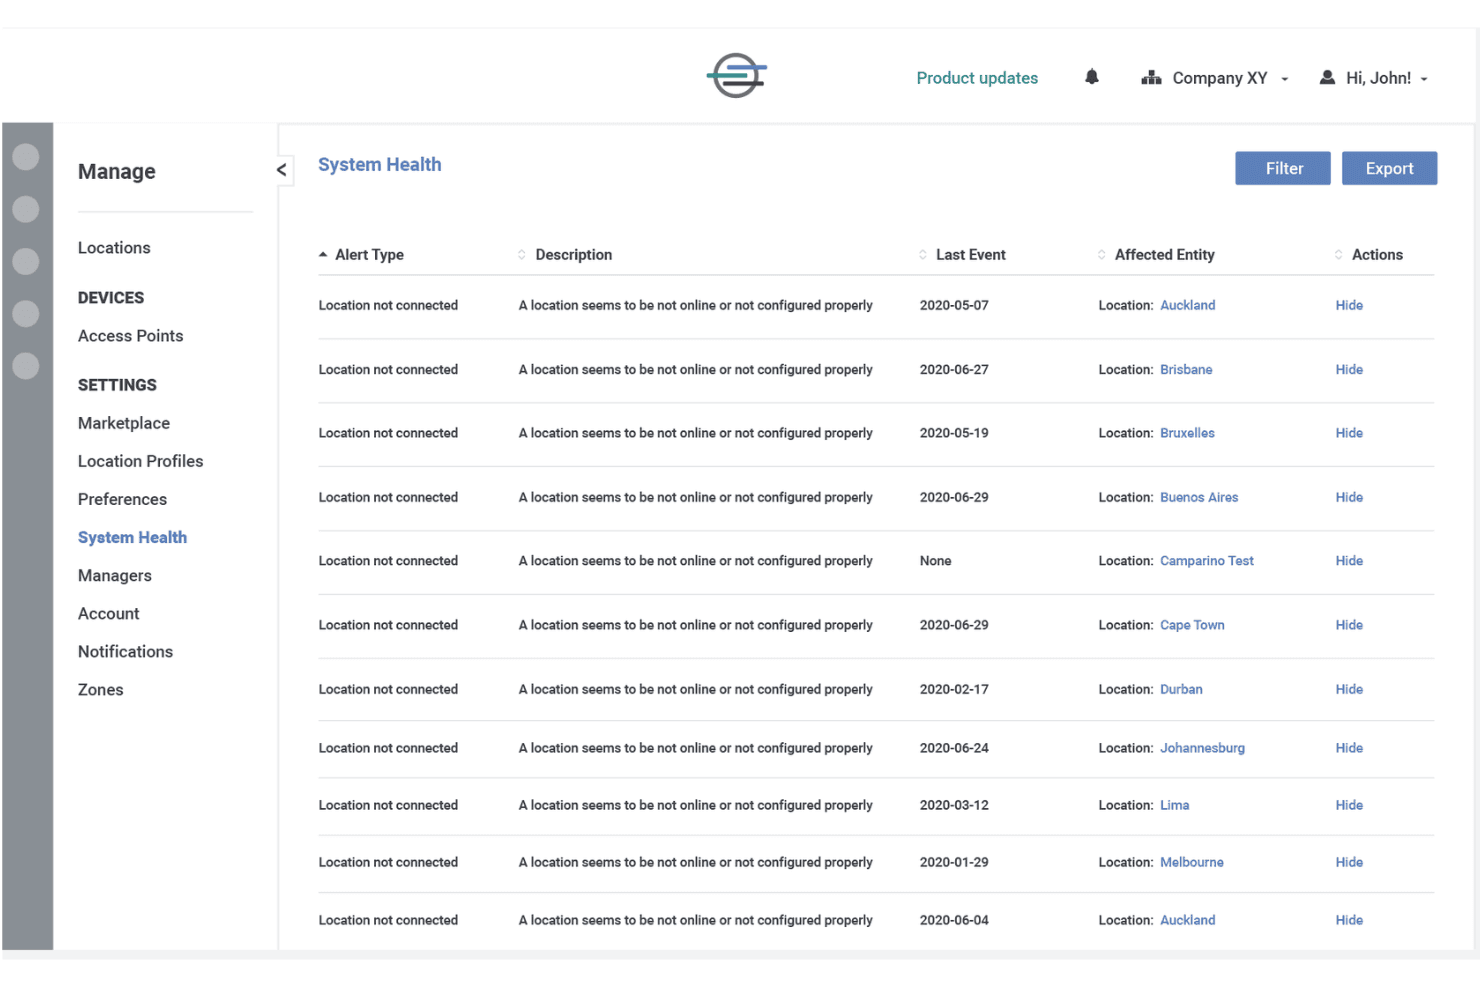Click the System Health page title

pos(380,164)
